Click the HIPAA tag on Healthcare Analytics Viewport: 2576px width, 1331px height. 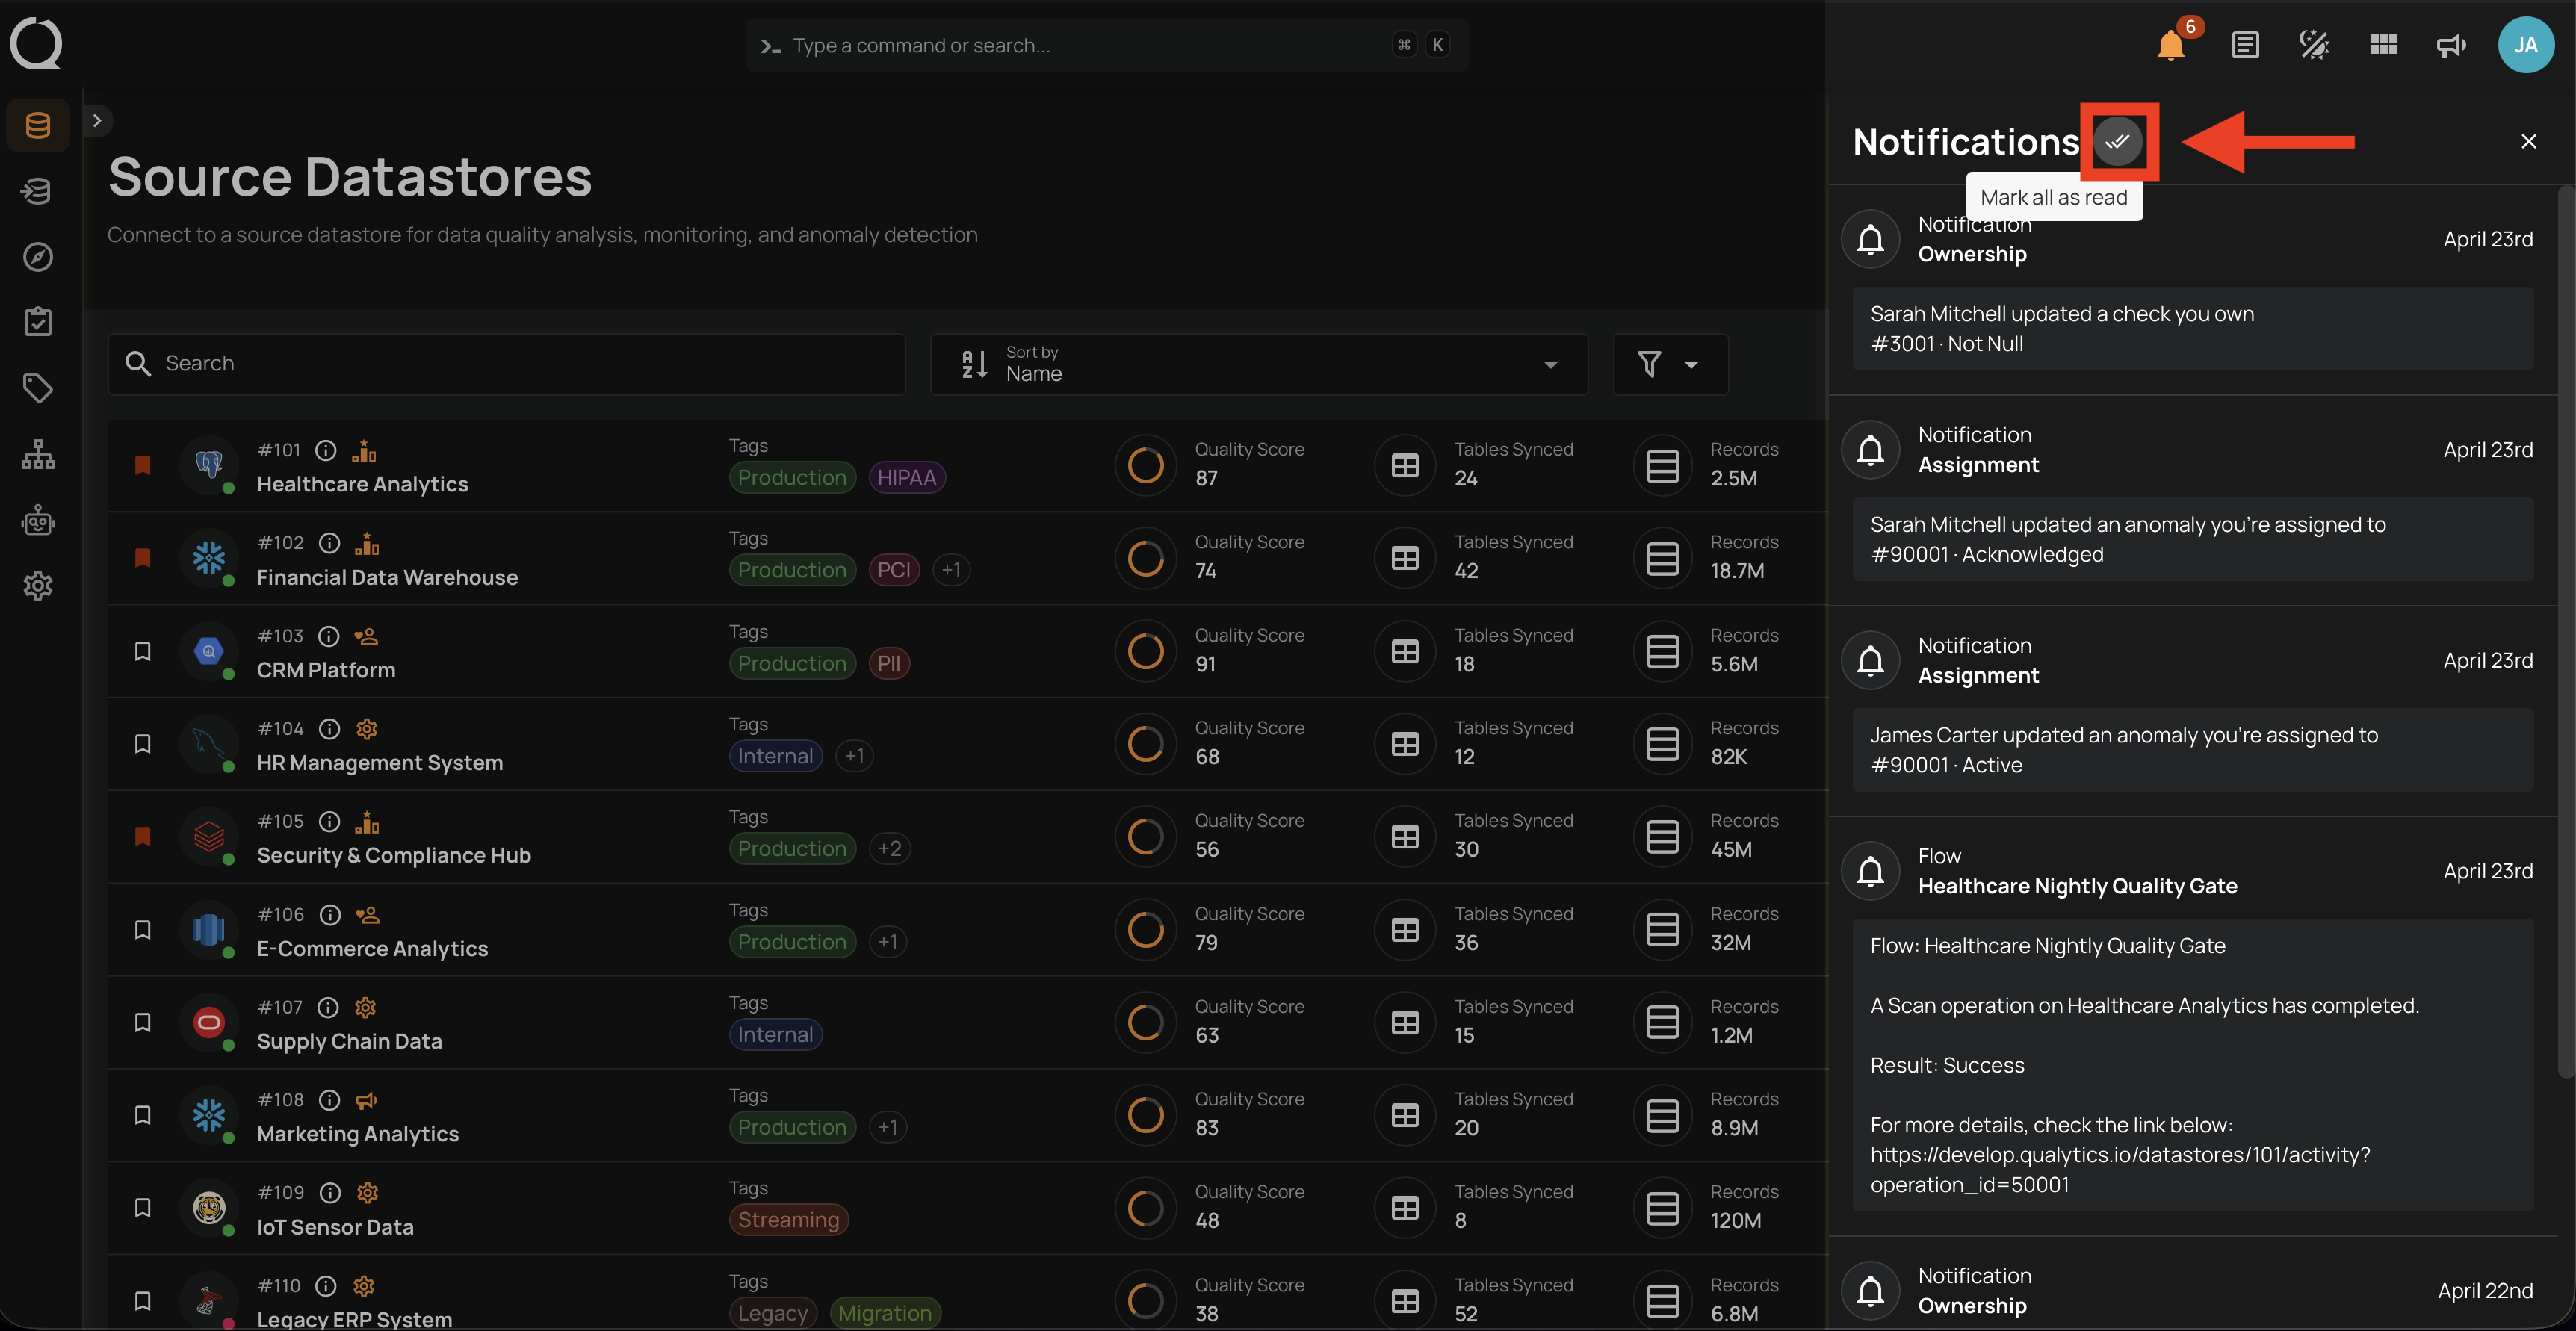point(906,477)
